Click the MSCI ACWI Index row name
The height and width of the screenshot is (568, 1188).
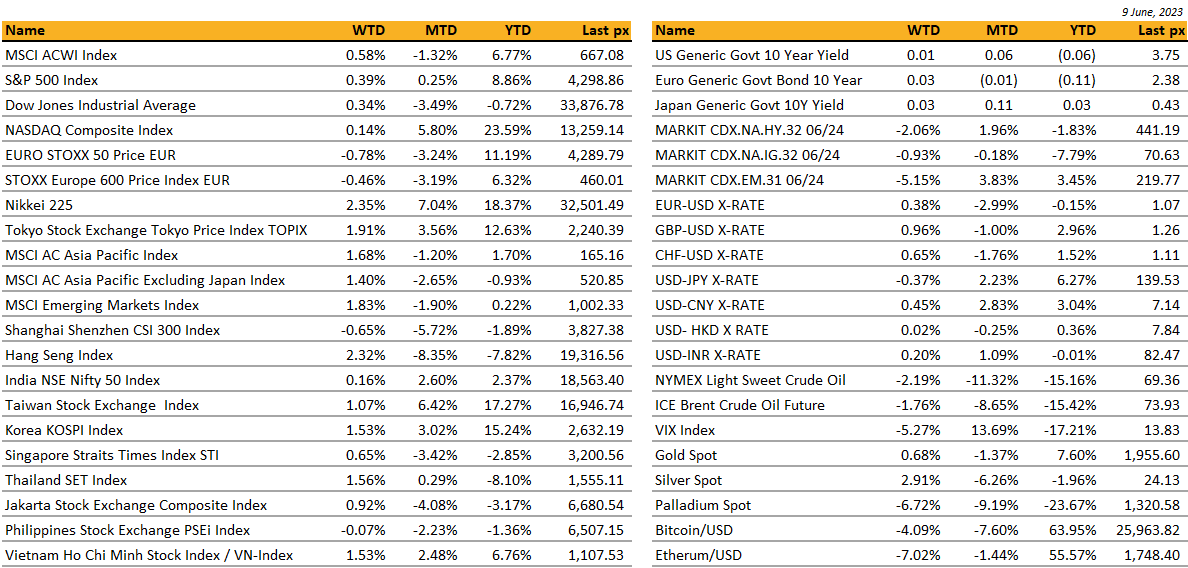(61, 55)
